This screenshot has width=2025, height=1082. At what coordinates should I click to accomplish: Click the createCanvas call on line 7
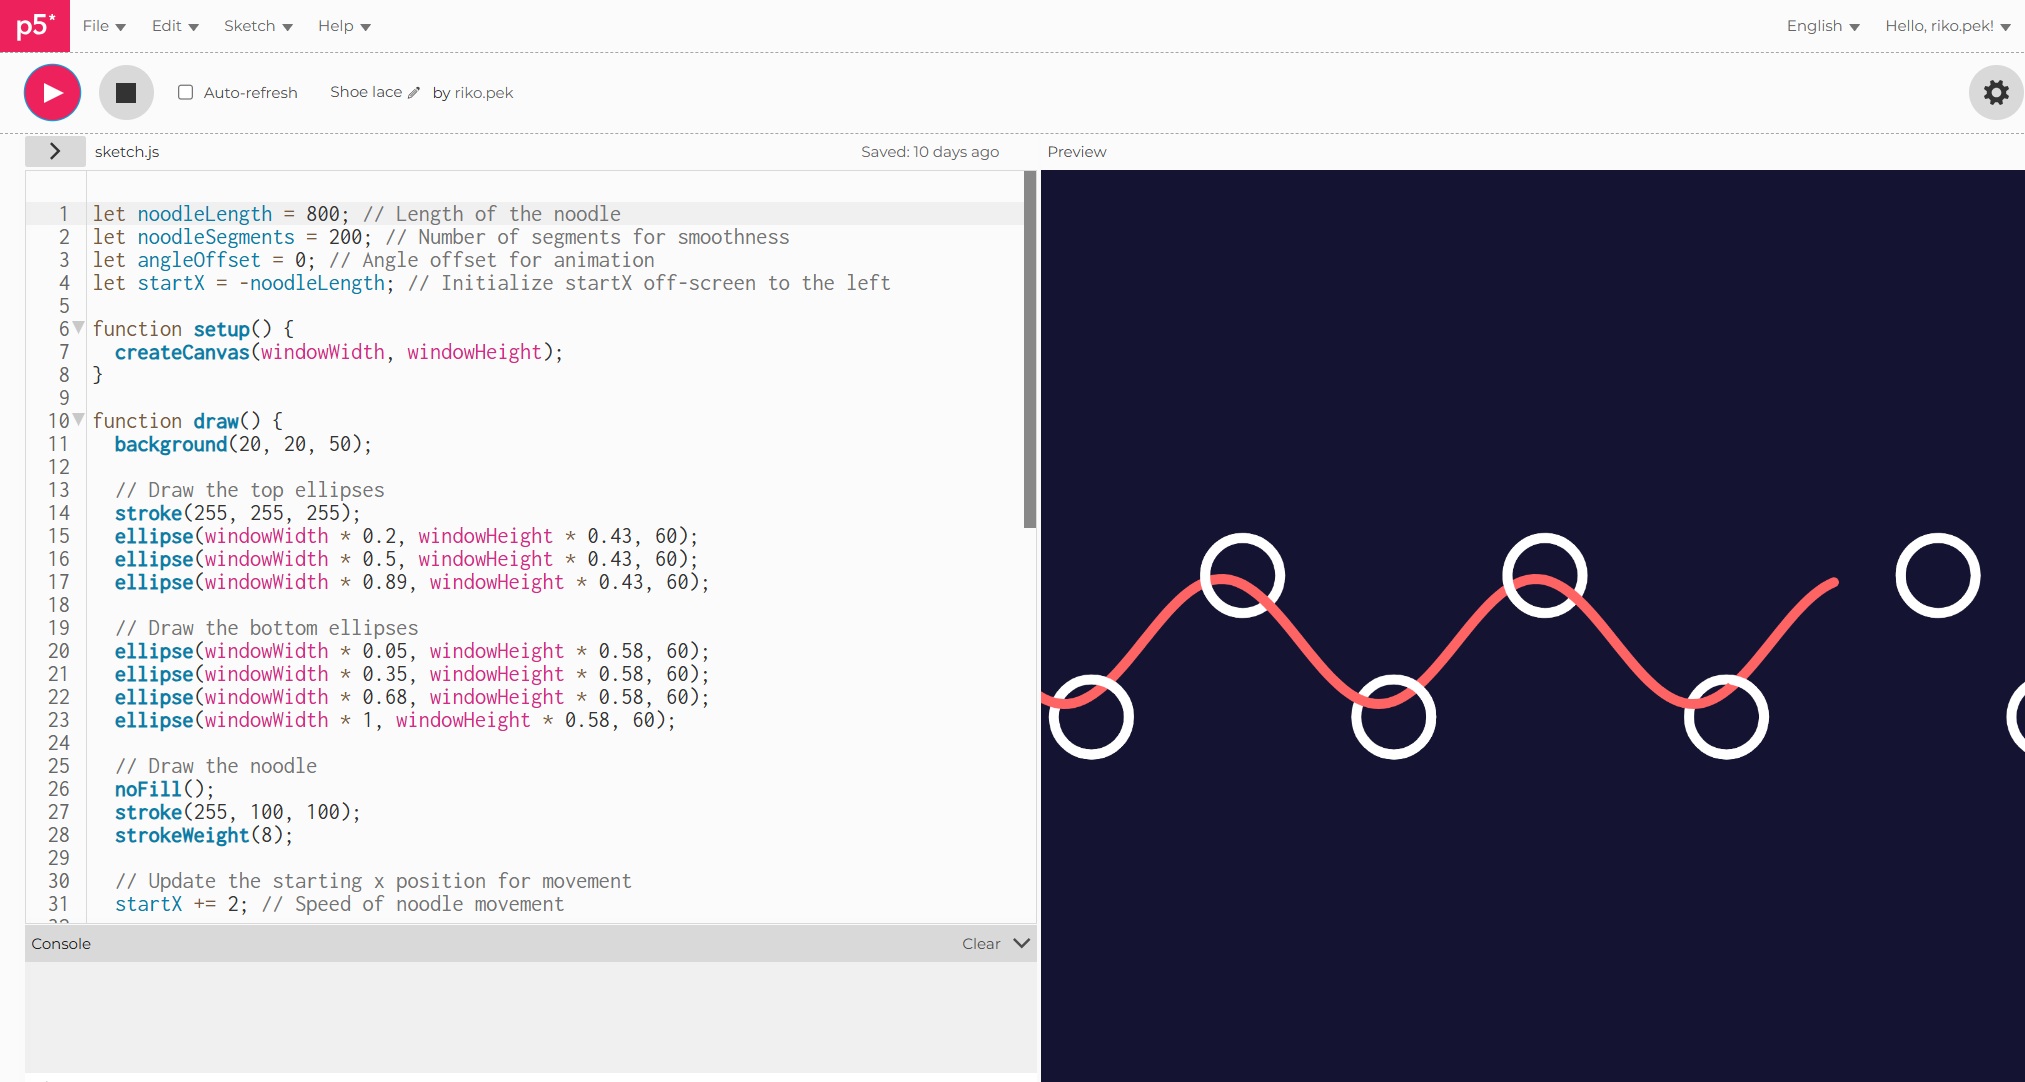click(x=339, y=352)
